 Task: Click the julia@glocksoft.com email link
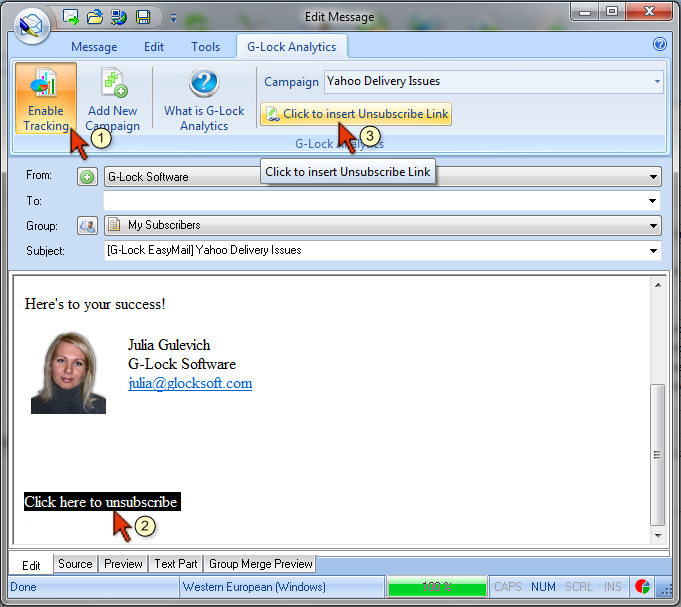190,383
